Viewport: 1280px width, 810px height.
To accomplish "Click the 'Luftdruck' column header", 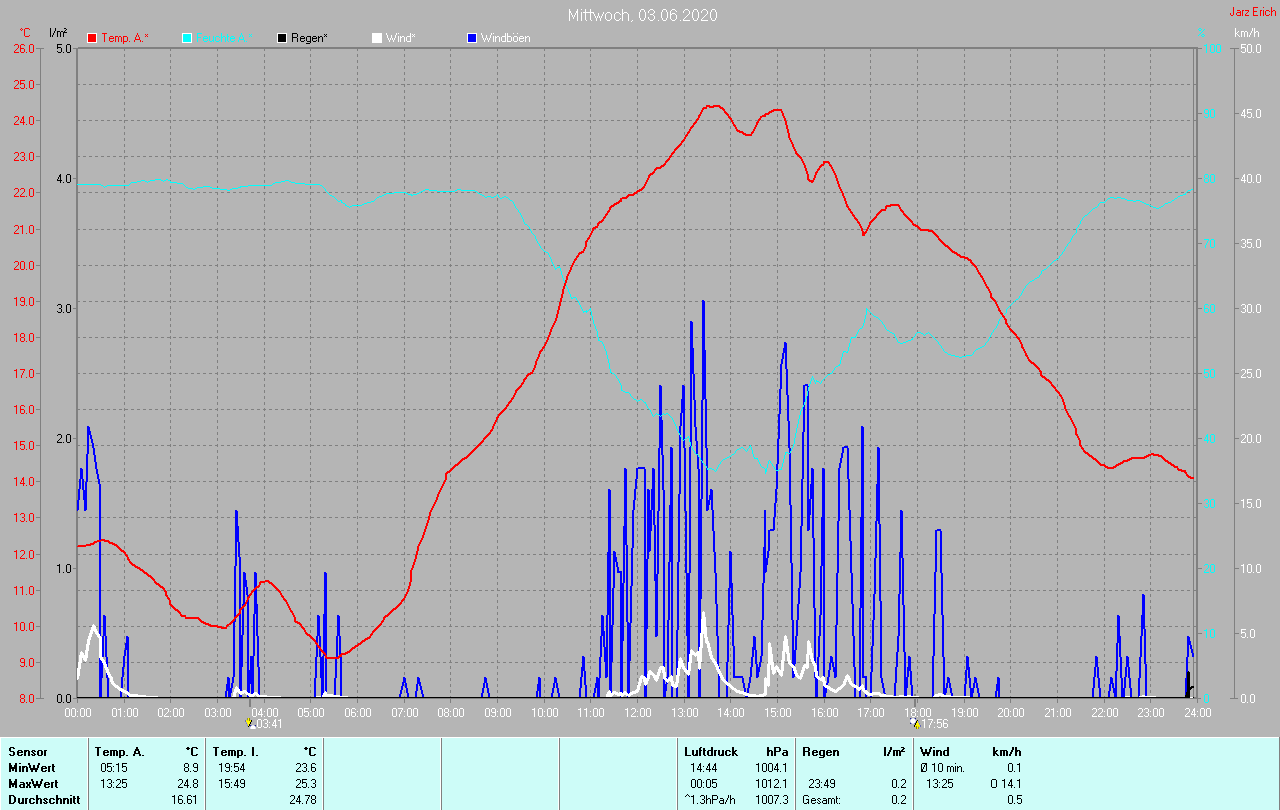I will (711, 751).
